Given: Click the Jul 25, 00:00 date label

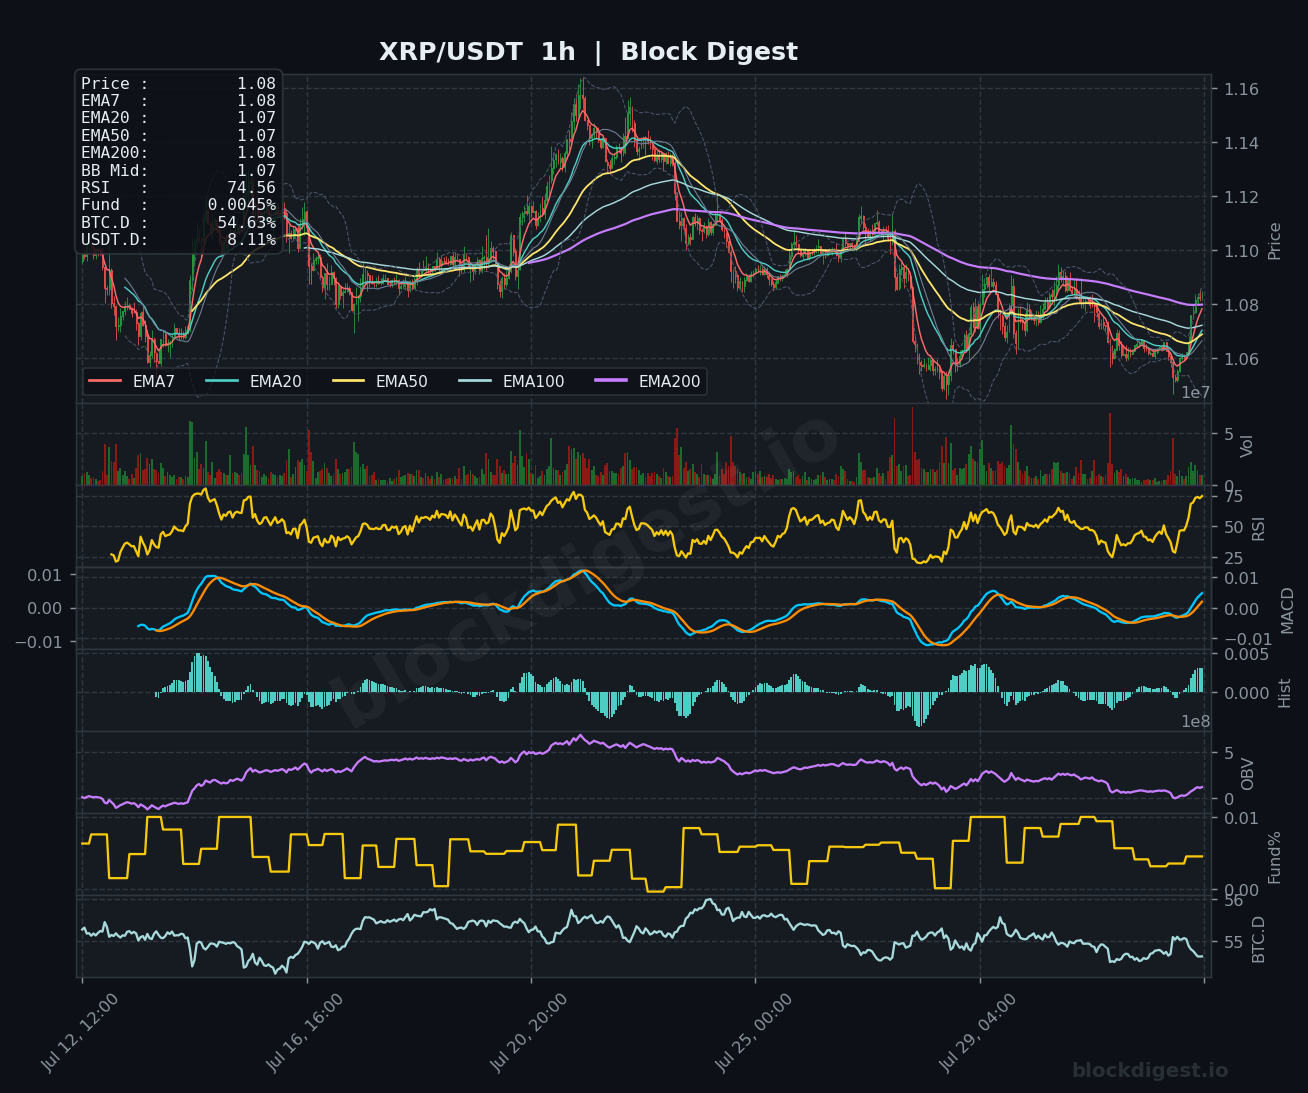Looking at the screenshot, I should pos(754,1033).
